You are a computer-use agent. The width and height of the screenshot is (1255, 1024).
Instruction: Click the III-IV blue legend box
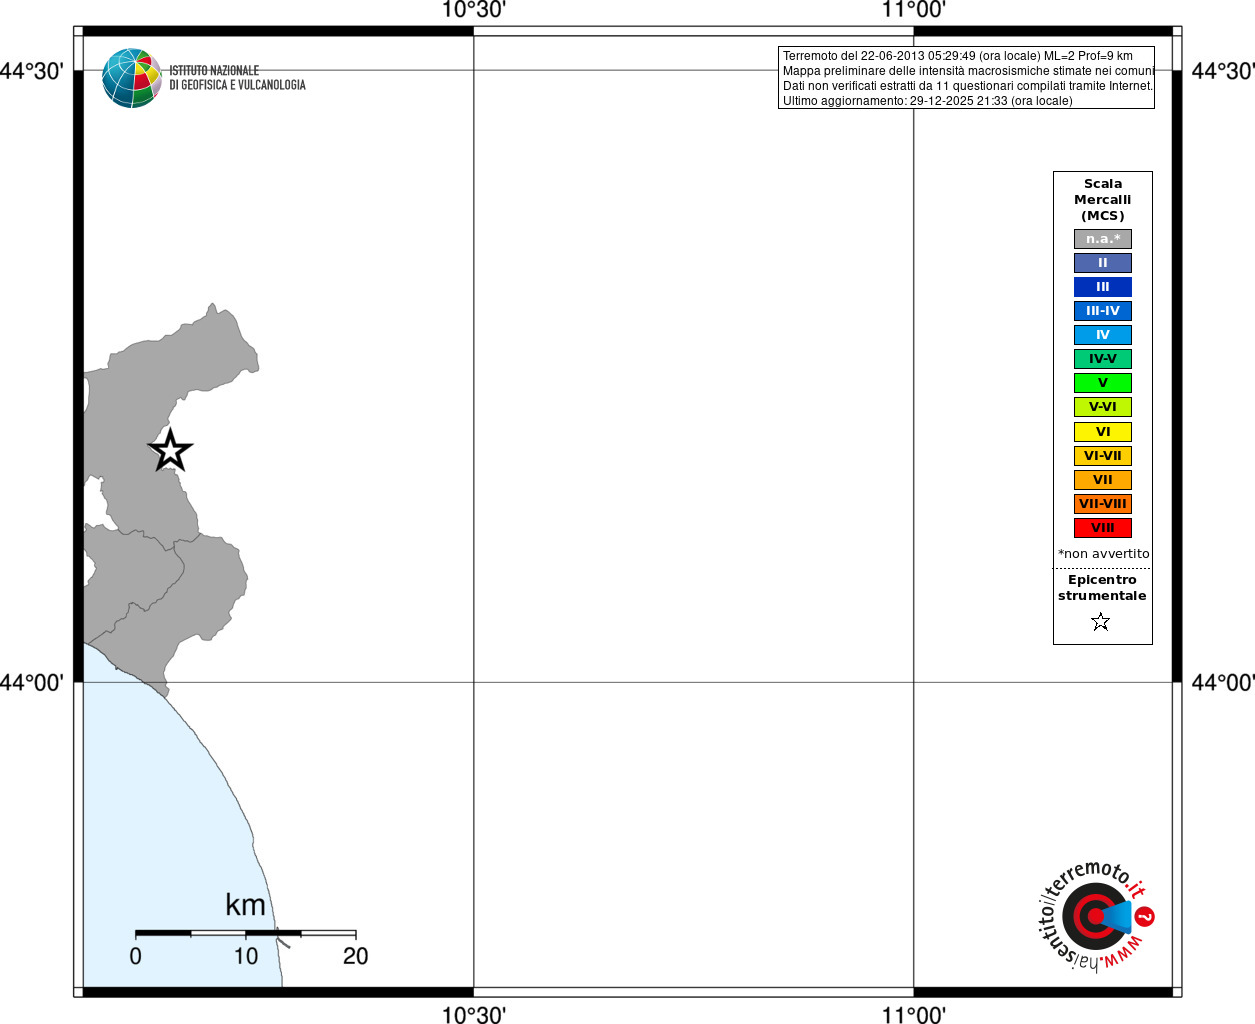1103,311
